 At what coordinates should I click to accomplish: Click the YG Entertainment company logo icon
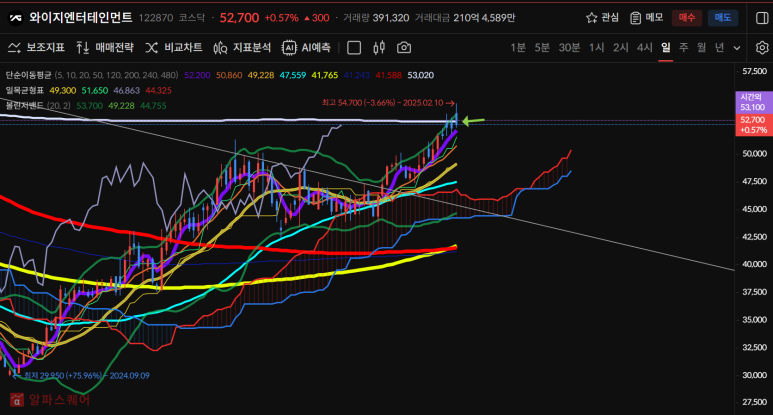[x=15, y=18]
